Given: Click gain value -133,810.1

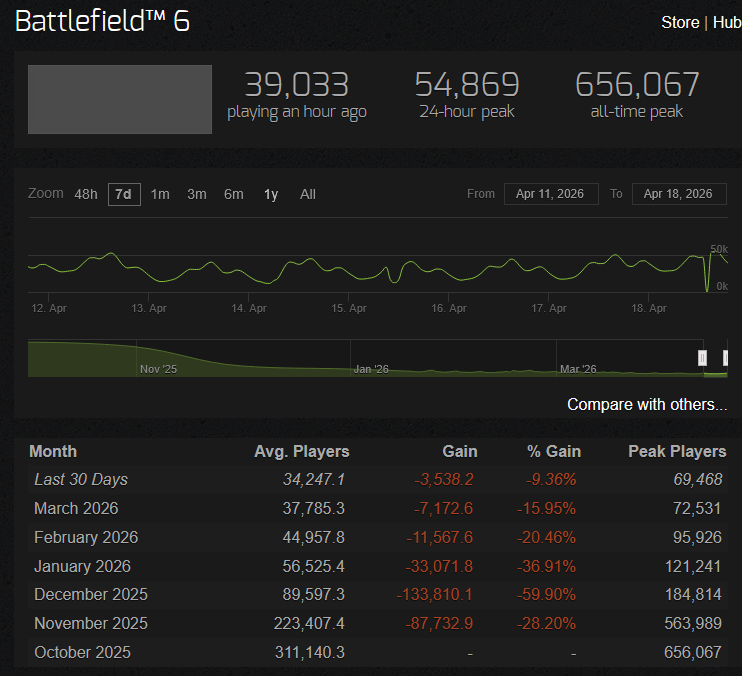Looking at the screenshot, I should [434, 594].
